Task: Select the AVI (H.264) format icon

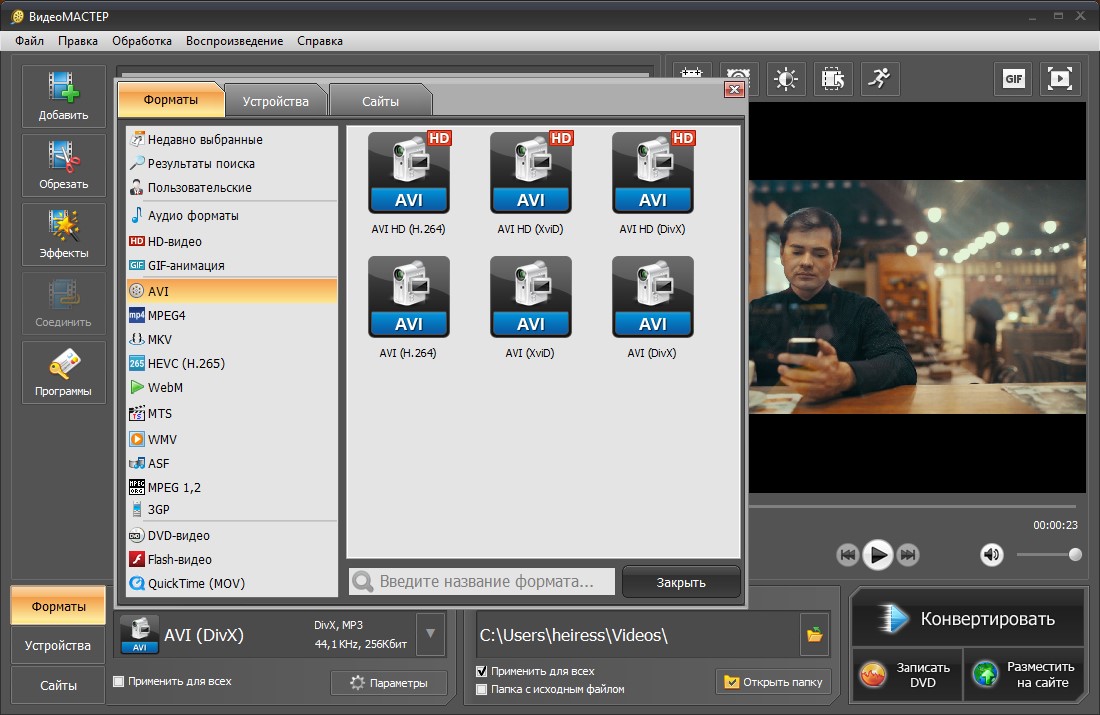Action: coord(408,297)
